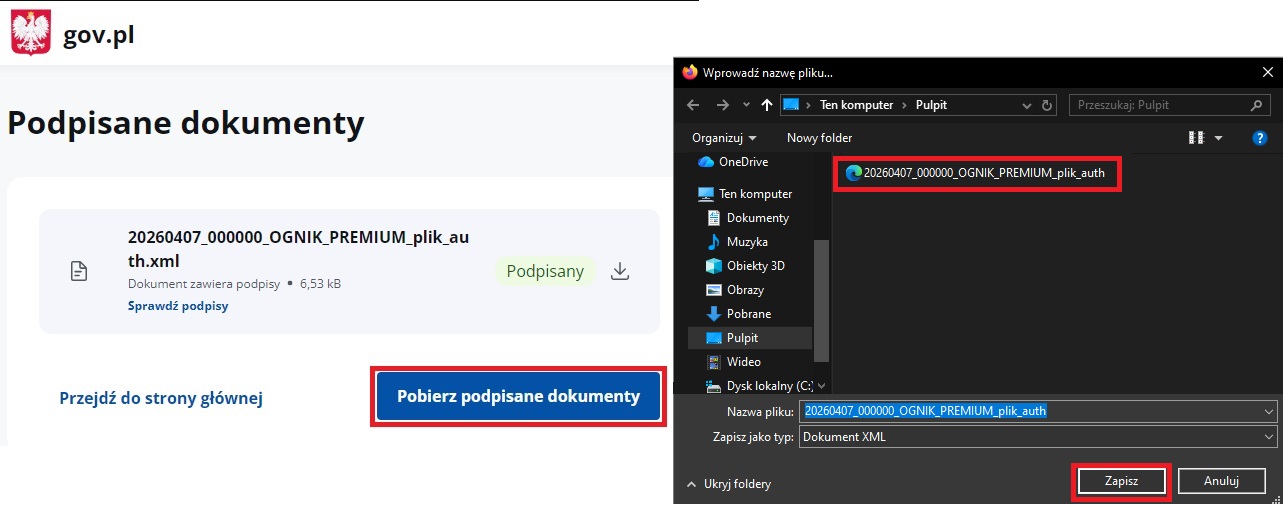Viewport: 1284px width, 505px height.
Task: Open the blue help question mark icon
Action: (1260, 138)
